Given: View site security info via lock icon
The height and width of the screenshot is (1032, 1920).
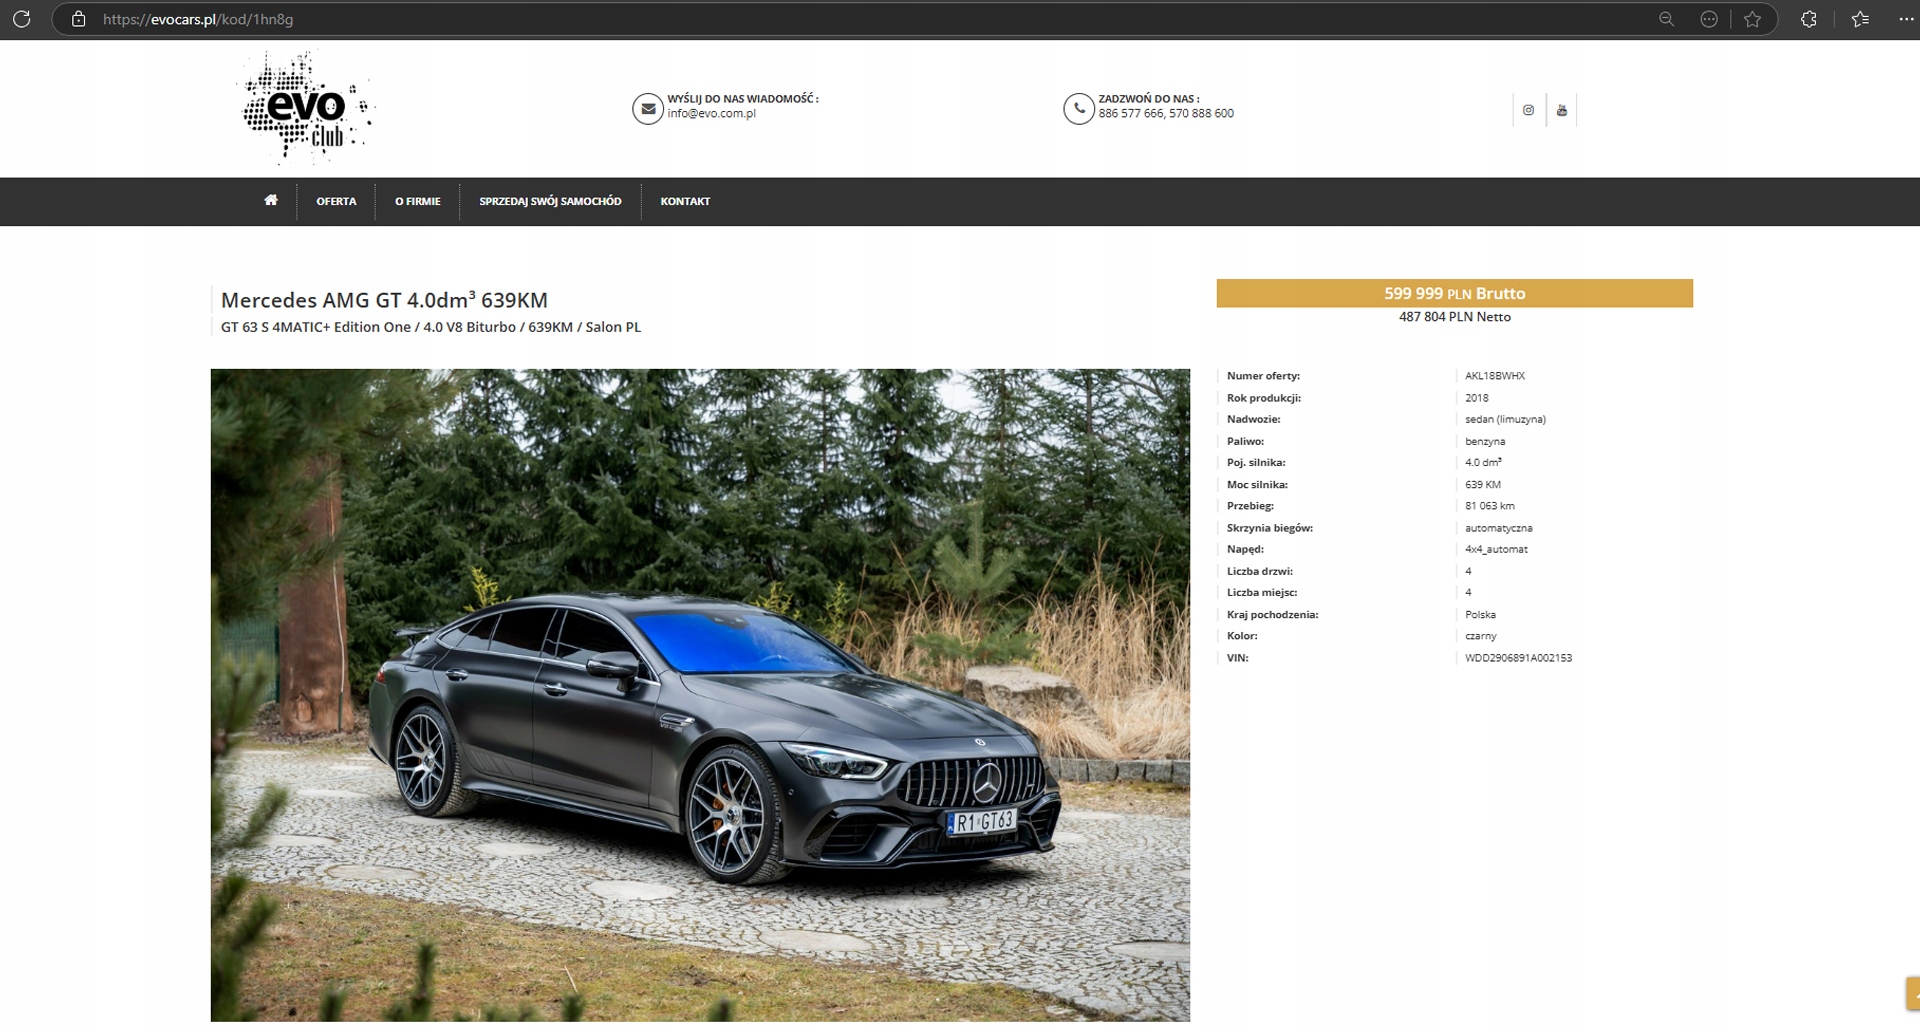Looking at the screenshot, I should pos(79,19).
